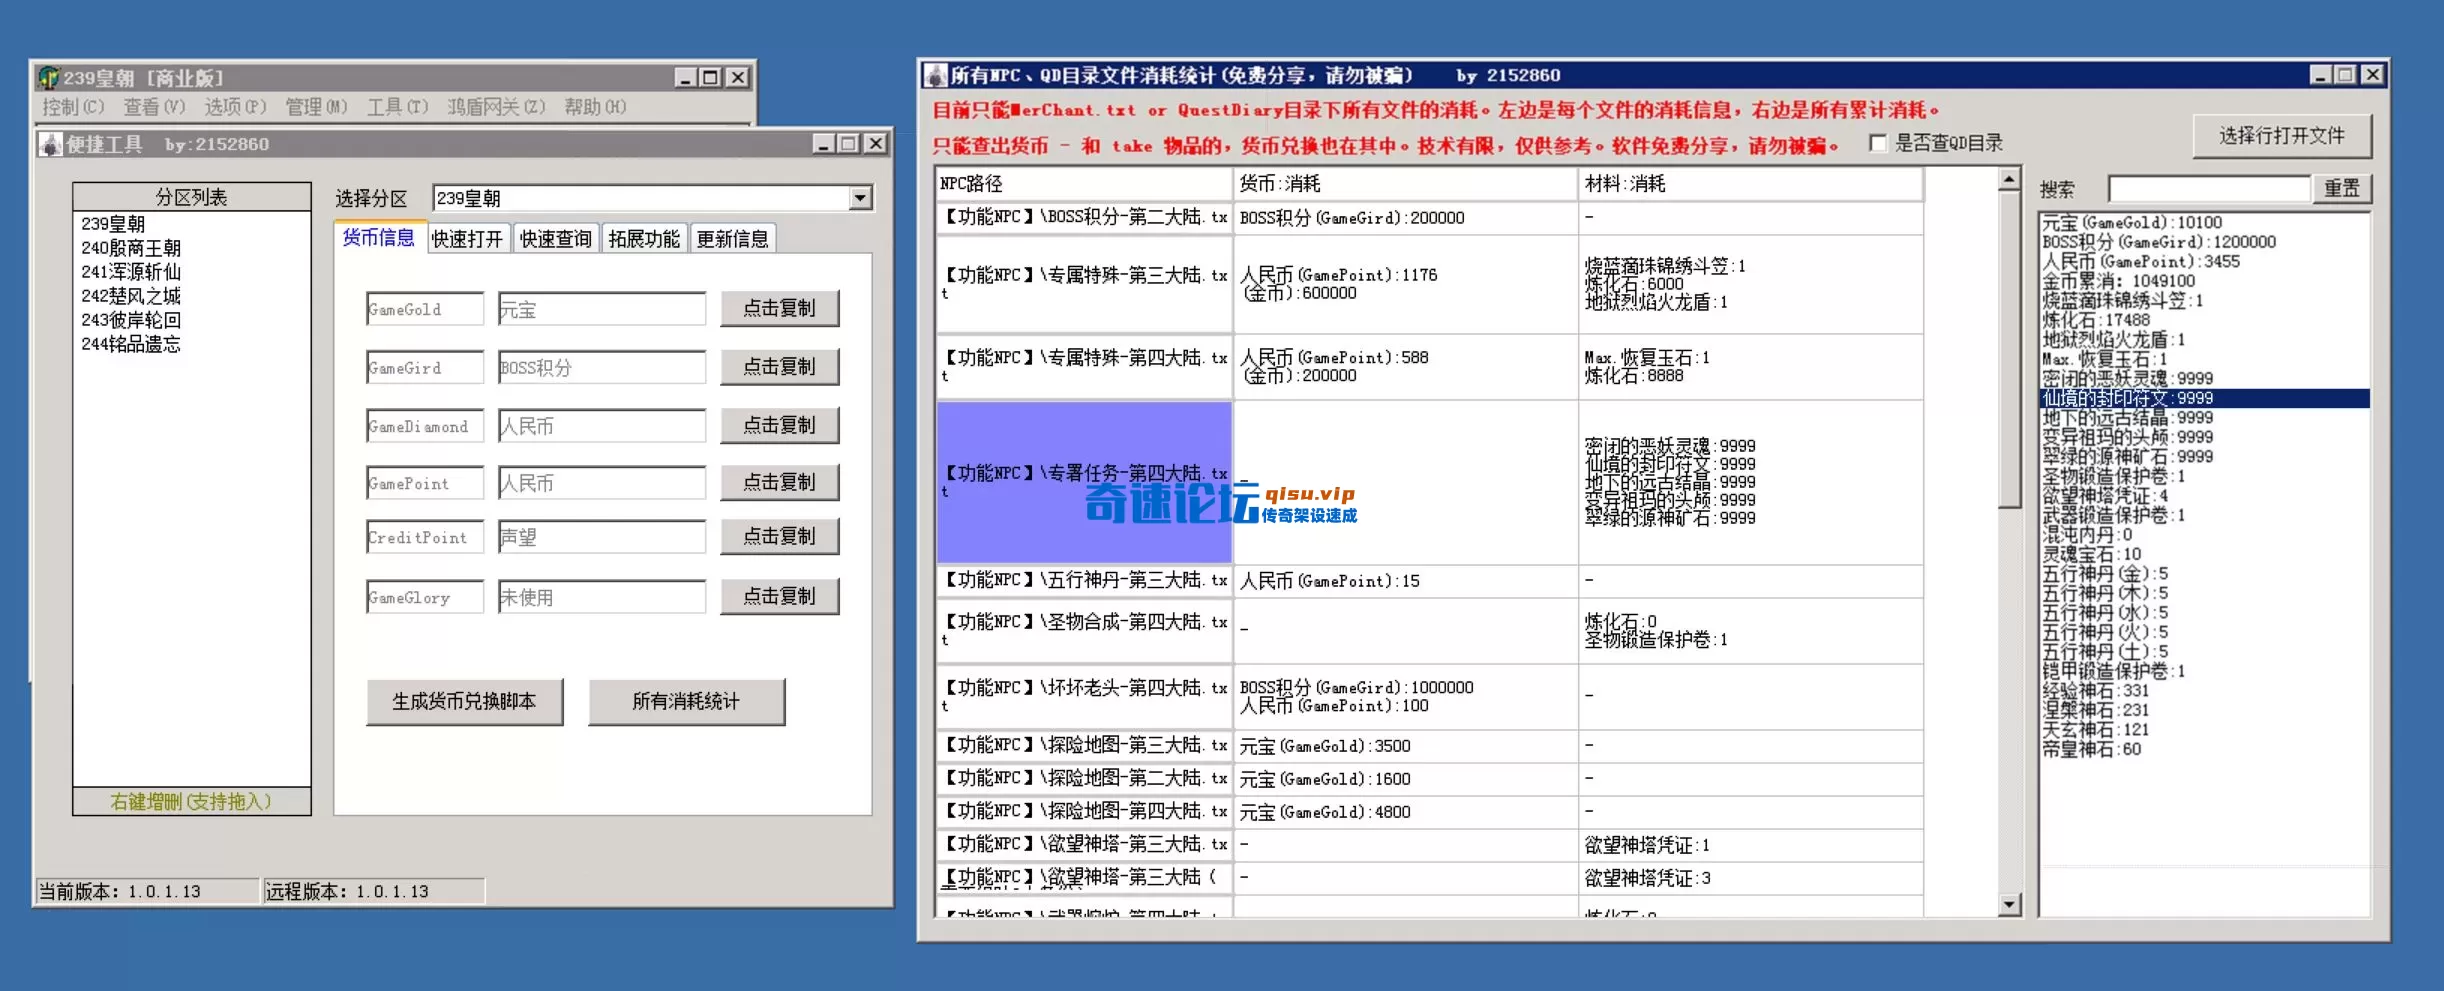Click the scrollbar down arrow of the NPC table
This screenshot has width=2444, height=991.
2010,905
